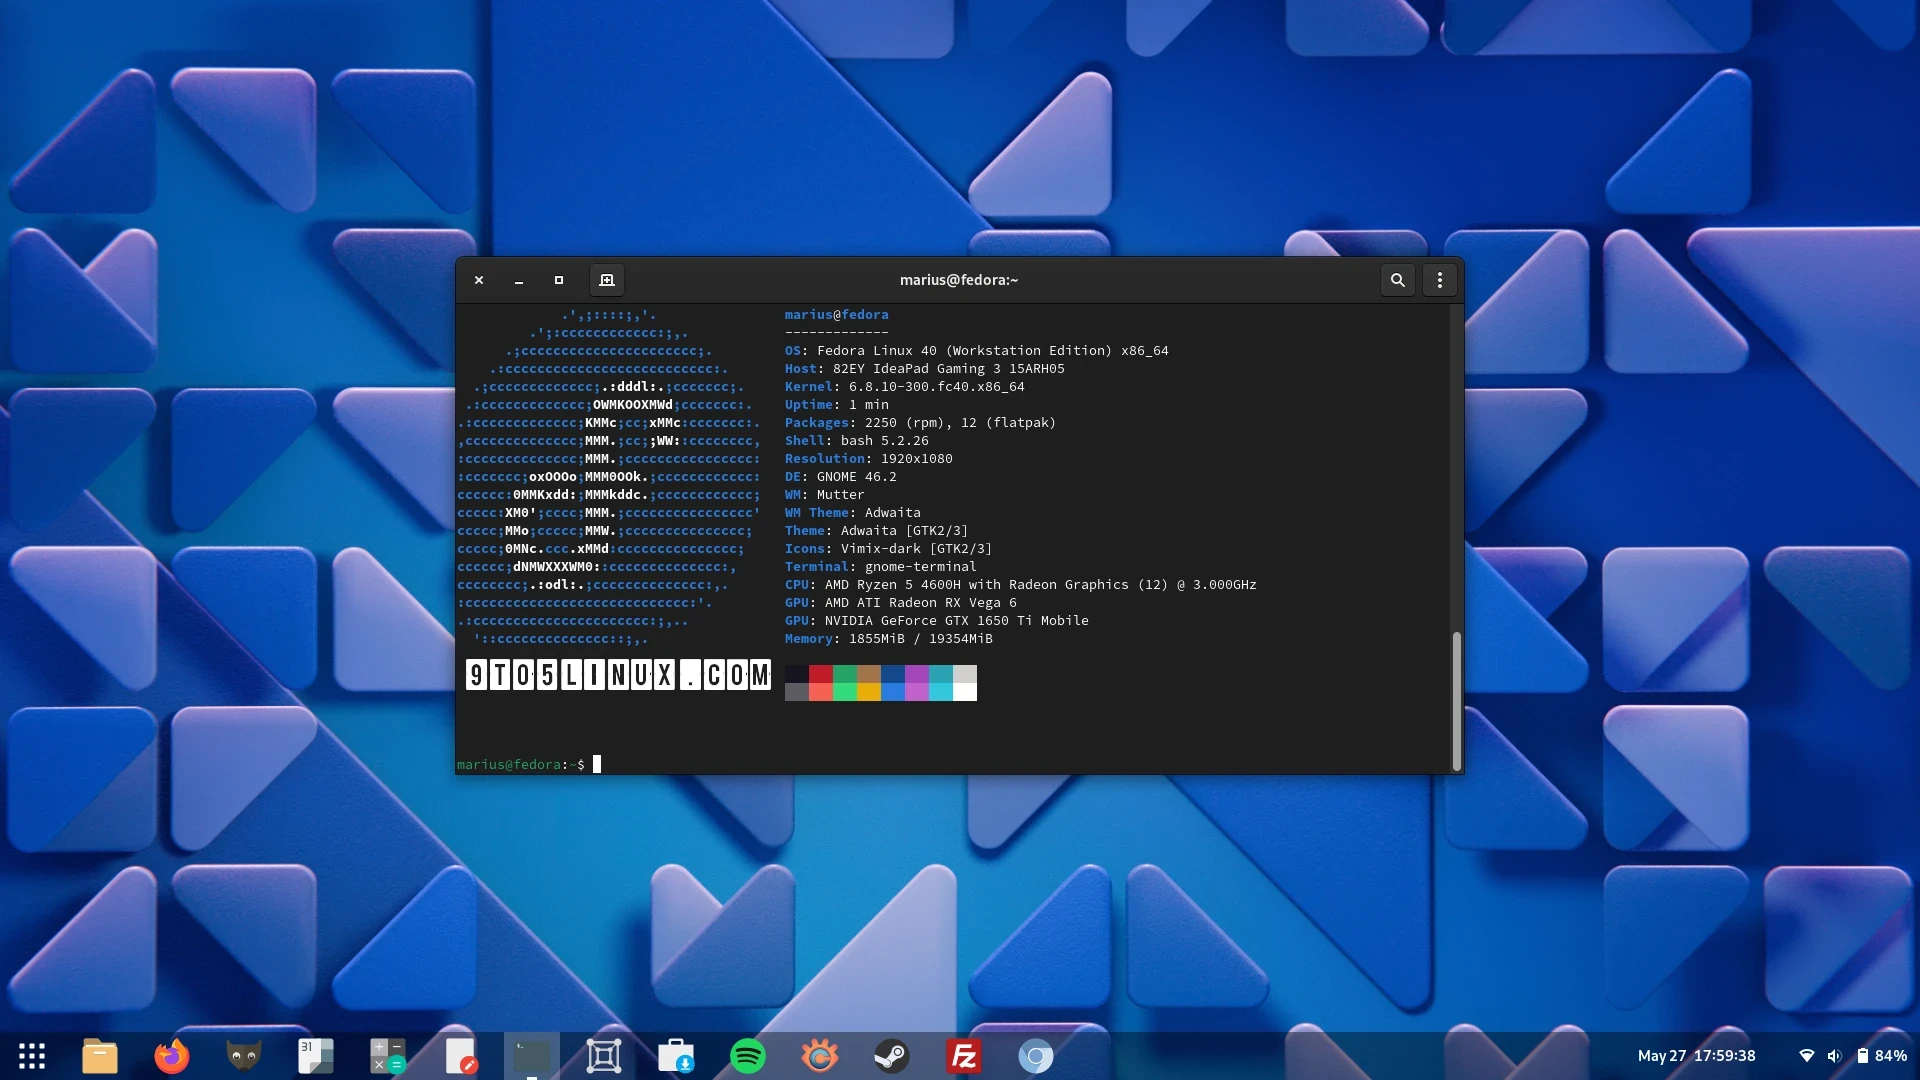Click the terminal search icon

(x=1397, y=280)
